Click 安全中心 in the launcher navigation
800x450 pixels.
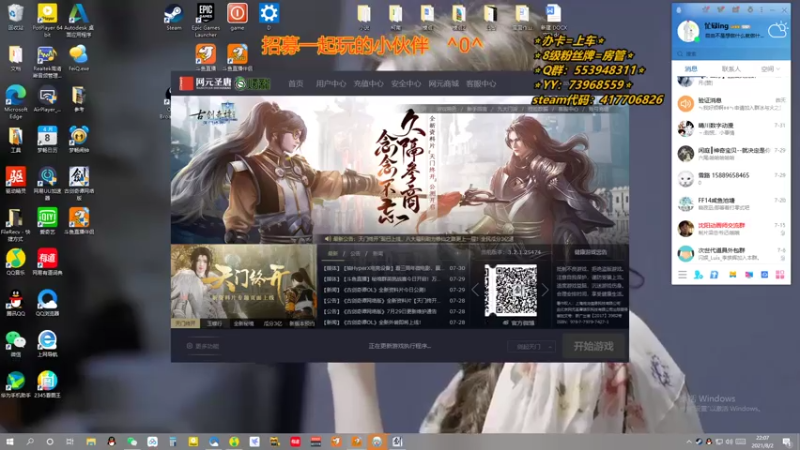(x=406, y=84)
